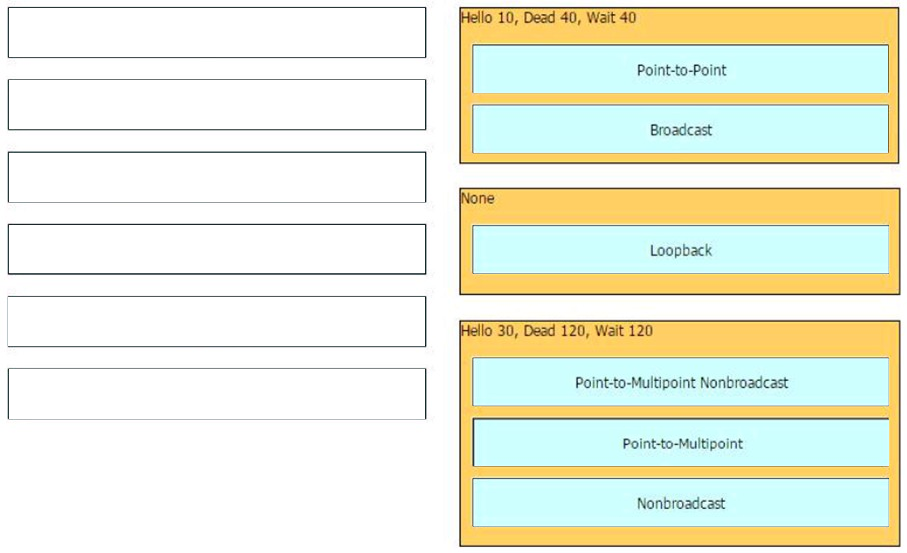Click orange gap between Point-to-Multipoint and Nonbroadcast
The height and width of the screenshot is (553, 907).
680,472
